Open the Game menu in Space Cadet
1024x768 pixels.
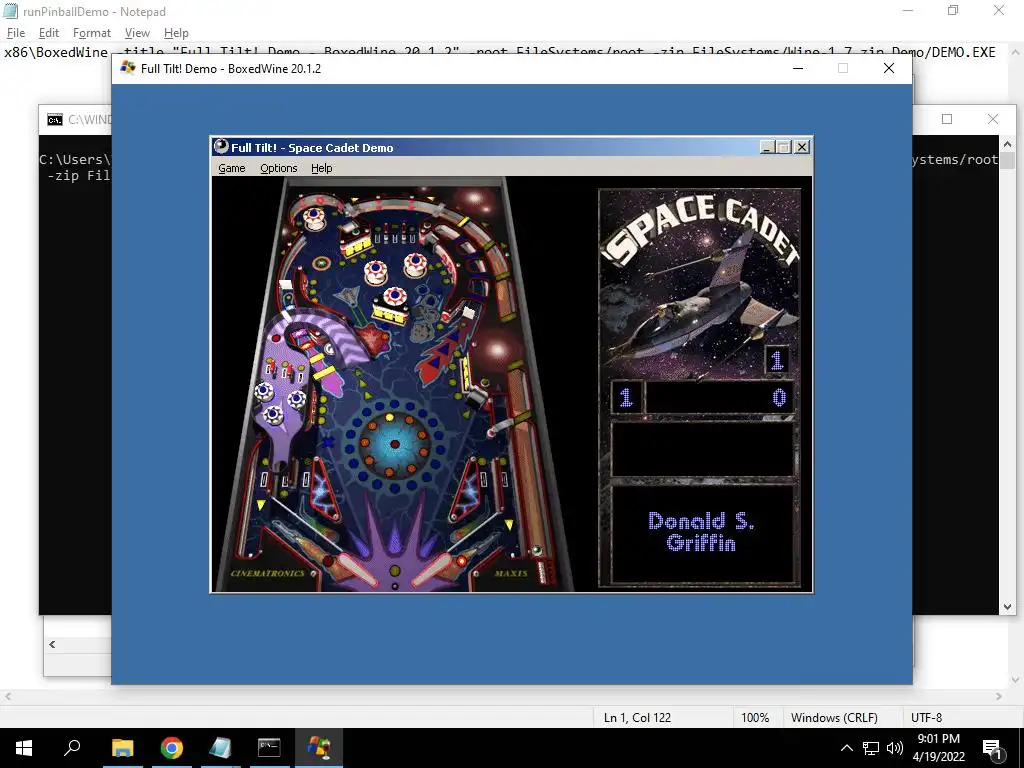231,168
